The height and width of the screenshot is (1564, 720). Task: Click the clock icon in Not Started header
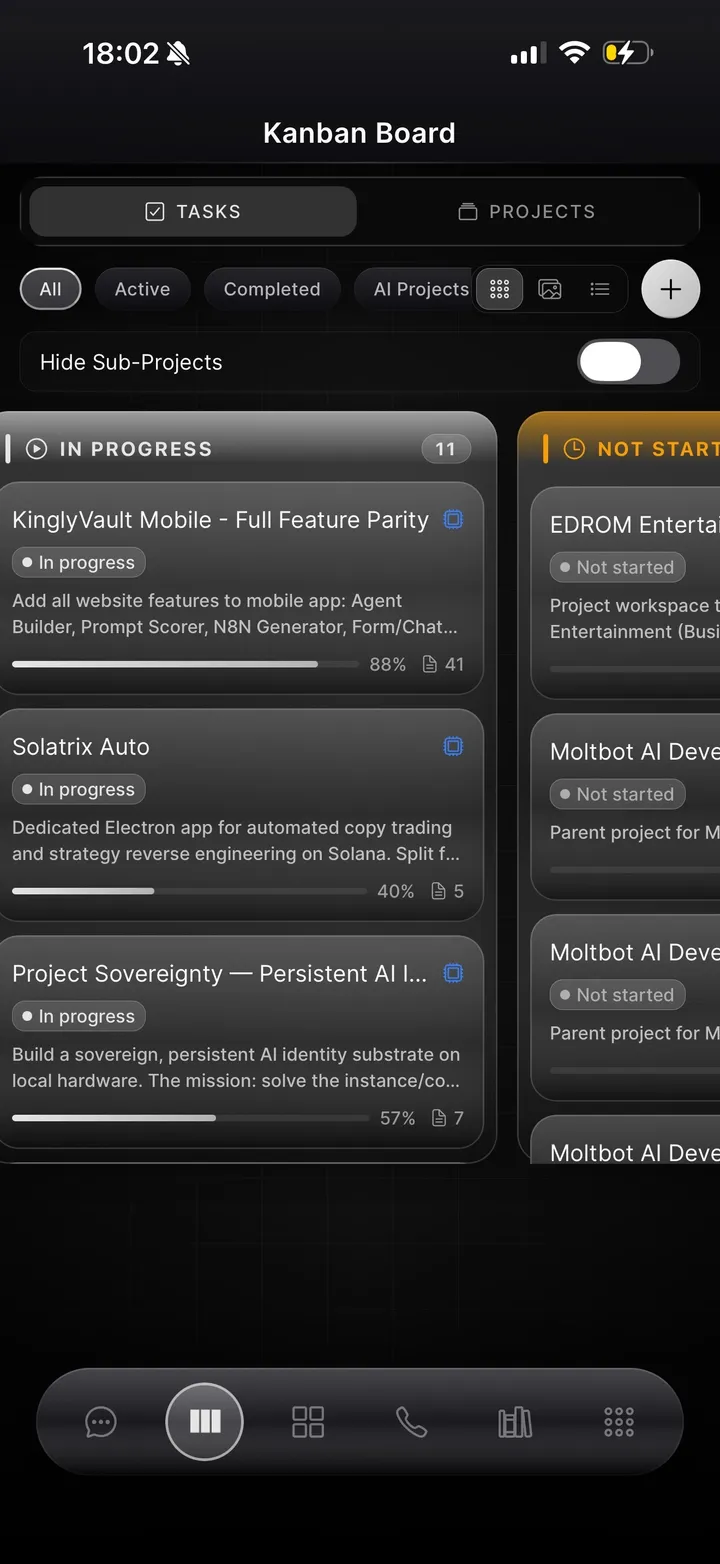point(574,449)
